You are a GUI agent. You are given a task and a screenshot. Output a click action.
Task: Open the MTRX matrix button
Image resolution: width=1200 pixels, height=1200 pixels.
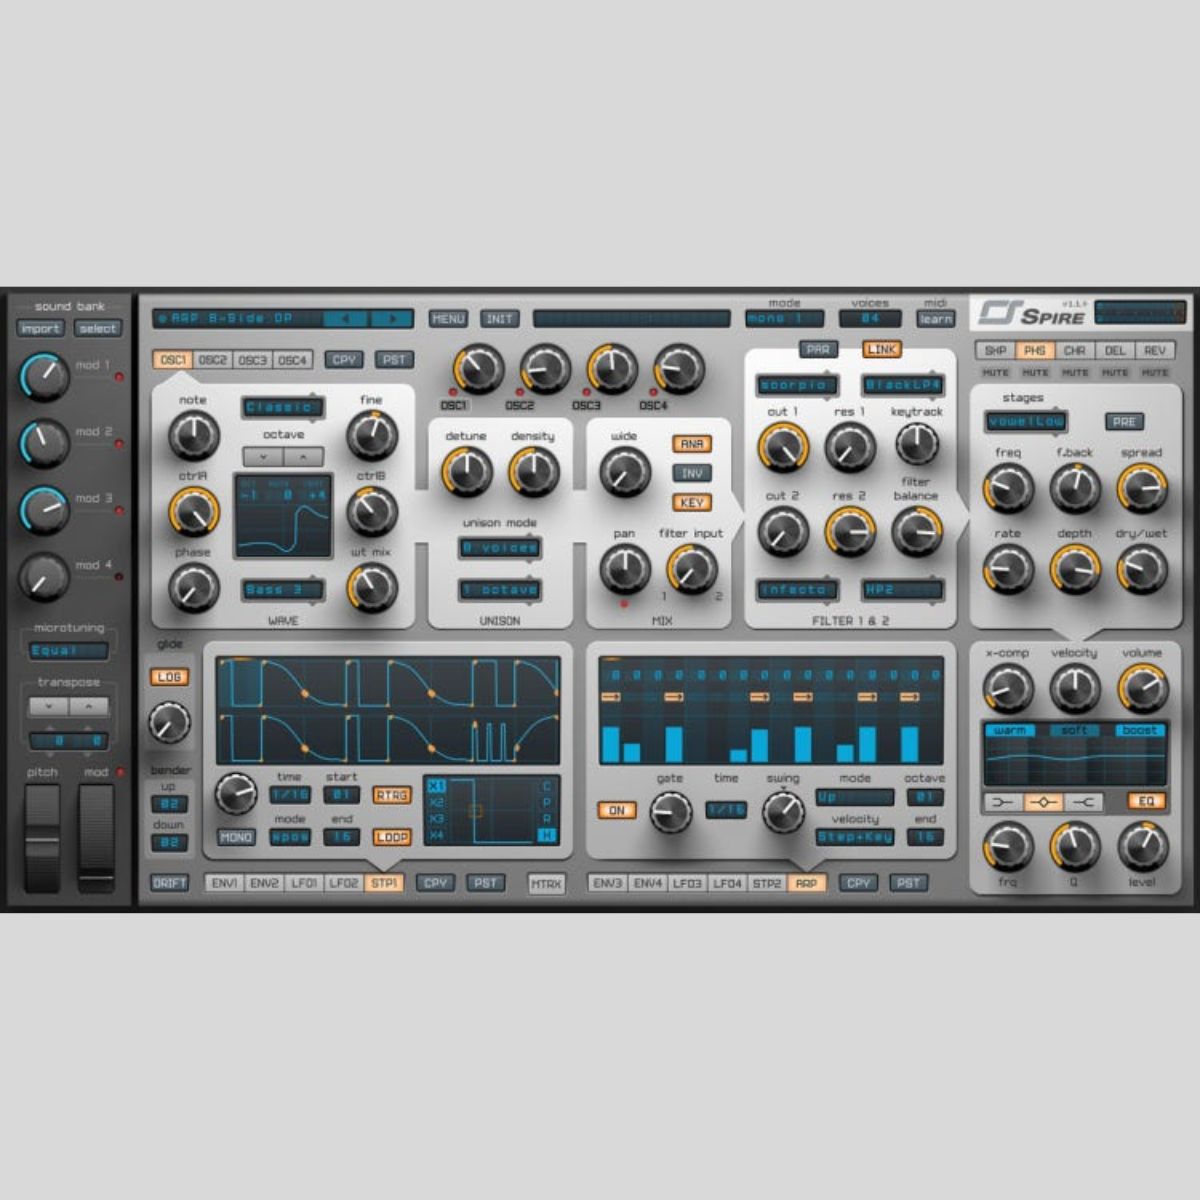click(x=546, y=884)
